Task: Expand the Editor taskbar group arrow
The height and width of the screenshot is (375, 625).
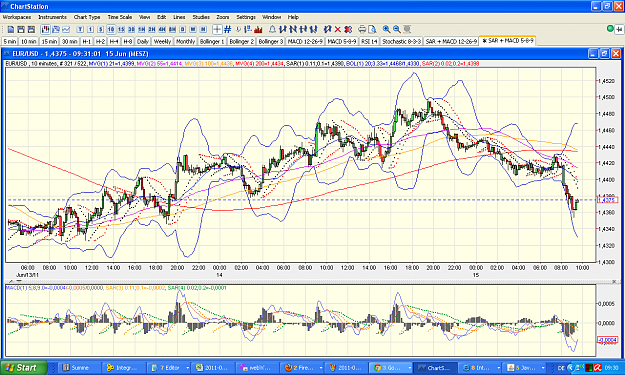Action: [x=187, y=368]
